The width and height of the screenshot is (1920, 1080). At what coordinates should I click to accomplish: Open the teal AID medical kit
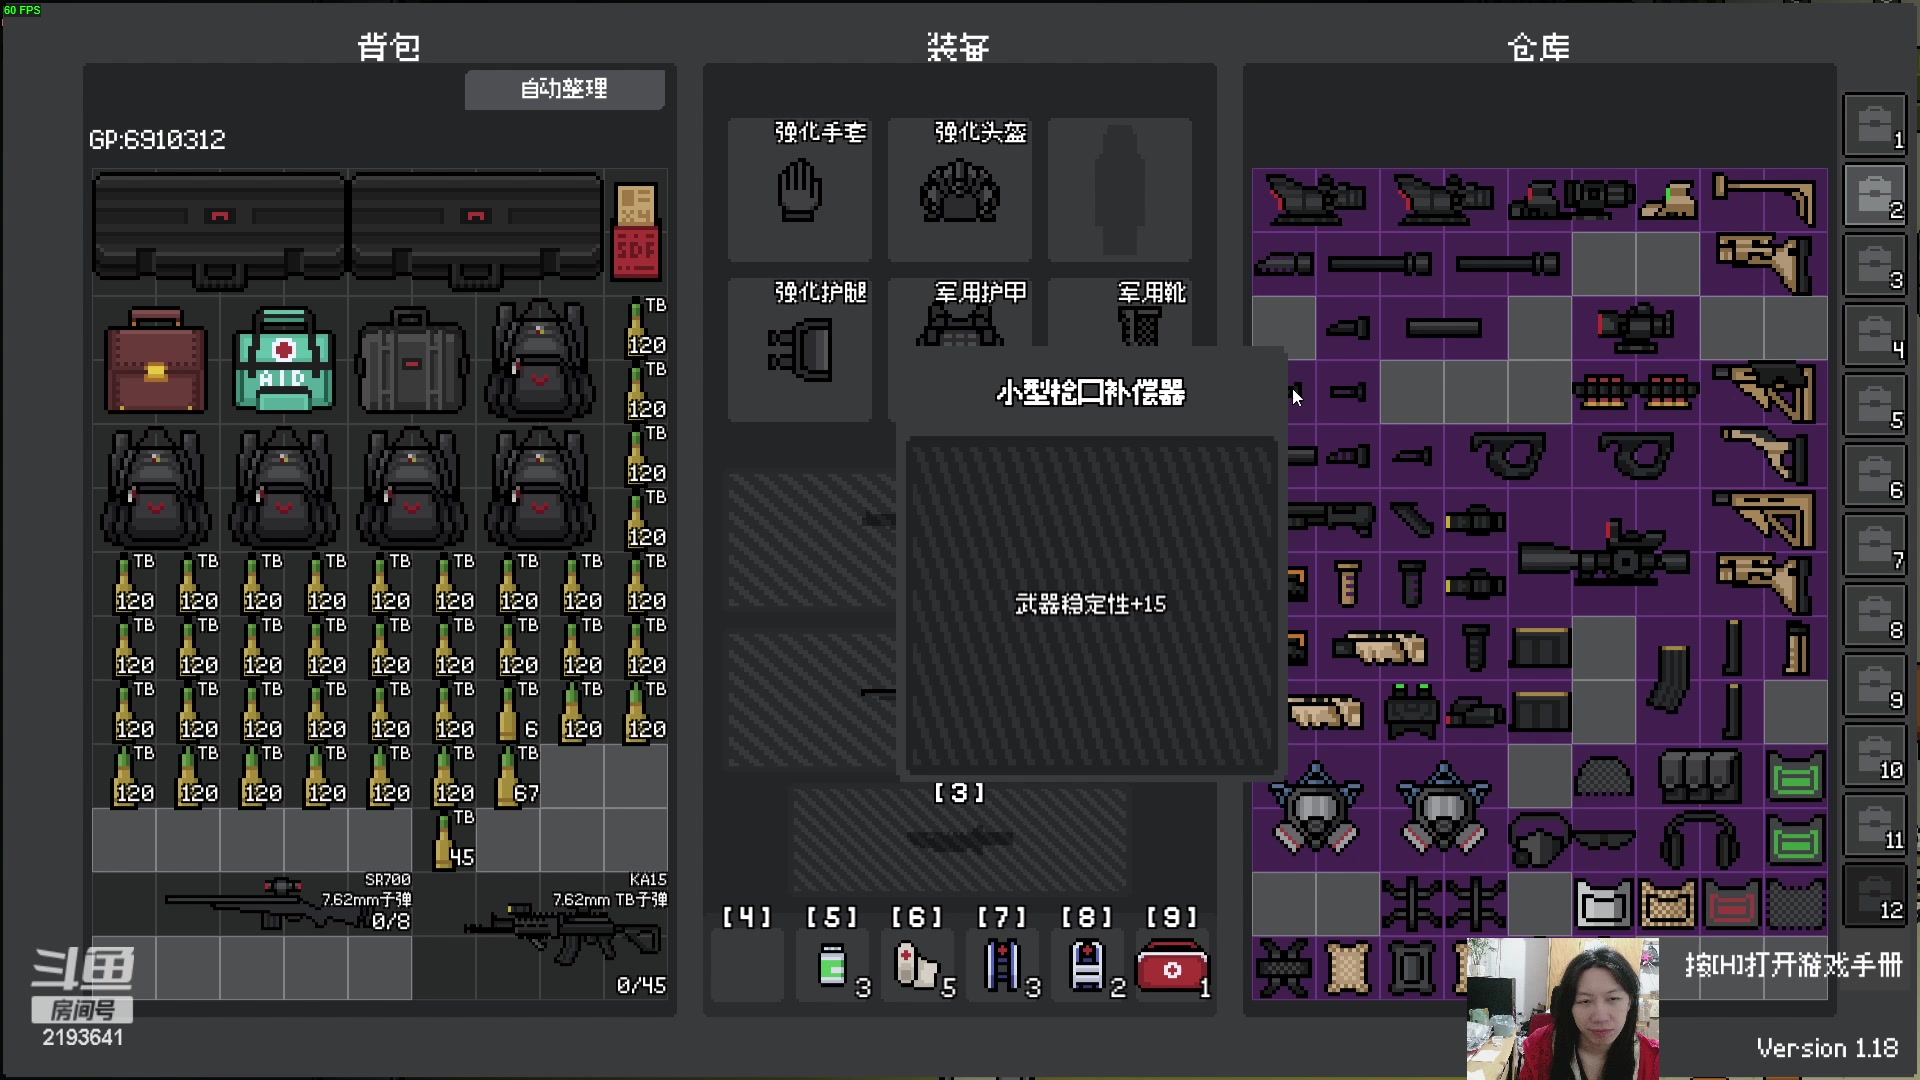(x=283, y=362)
